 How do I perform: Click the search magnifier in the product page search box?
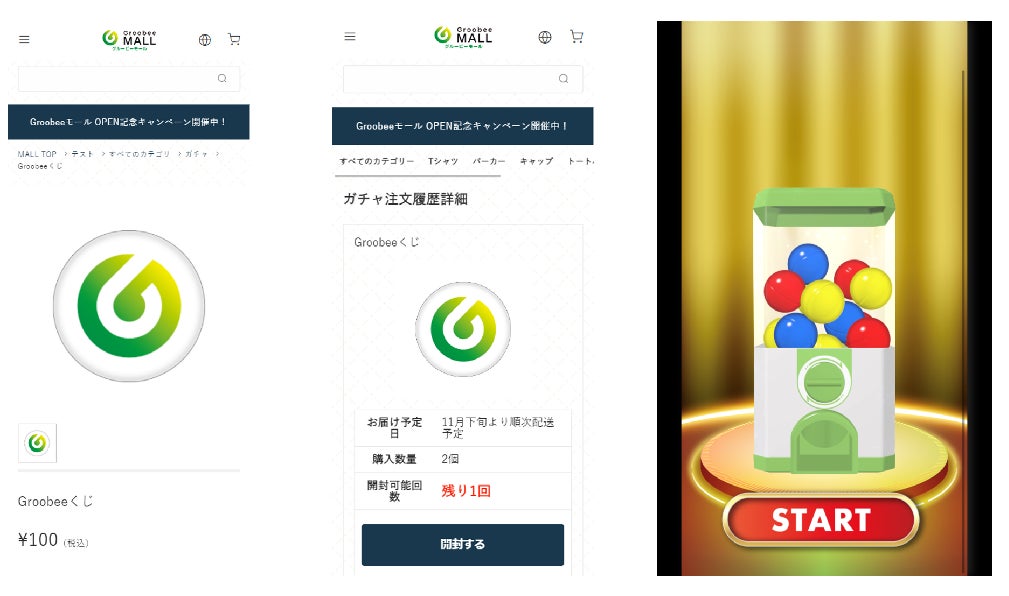222,79
